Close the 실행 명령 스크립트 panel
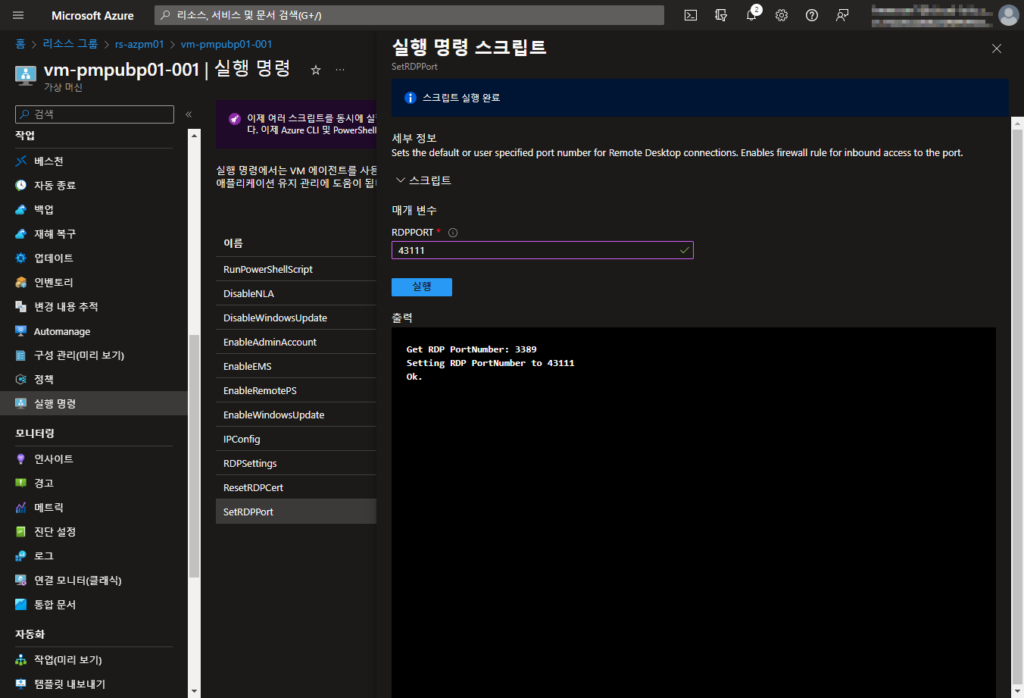 pos(997,48)
